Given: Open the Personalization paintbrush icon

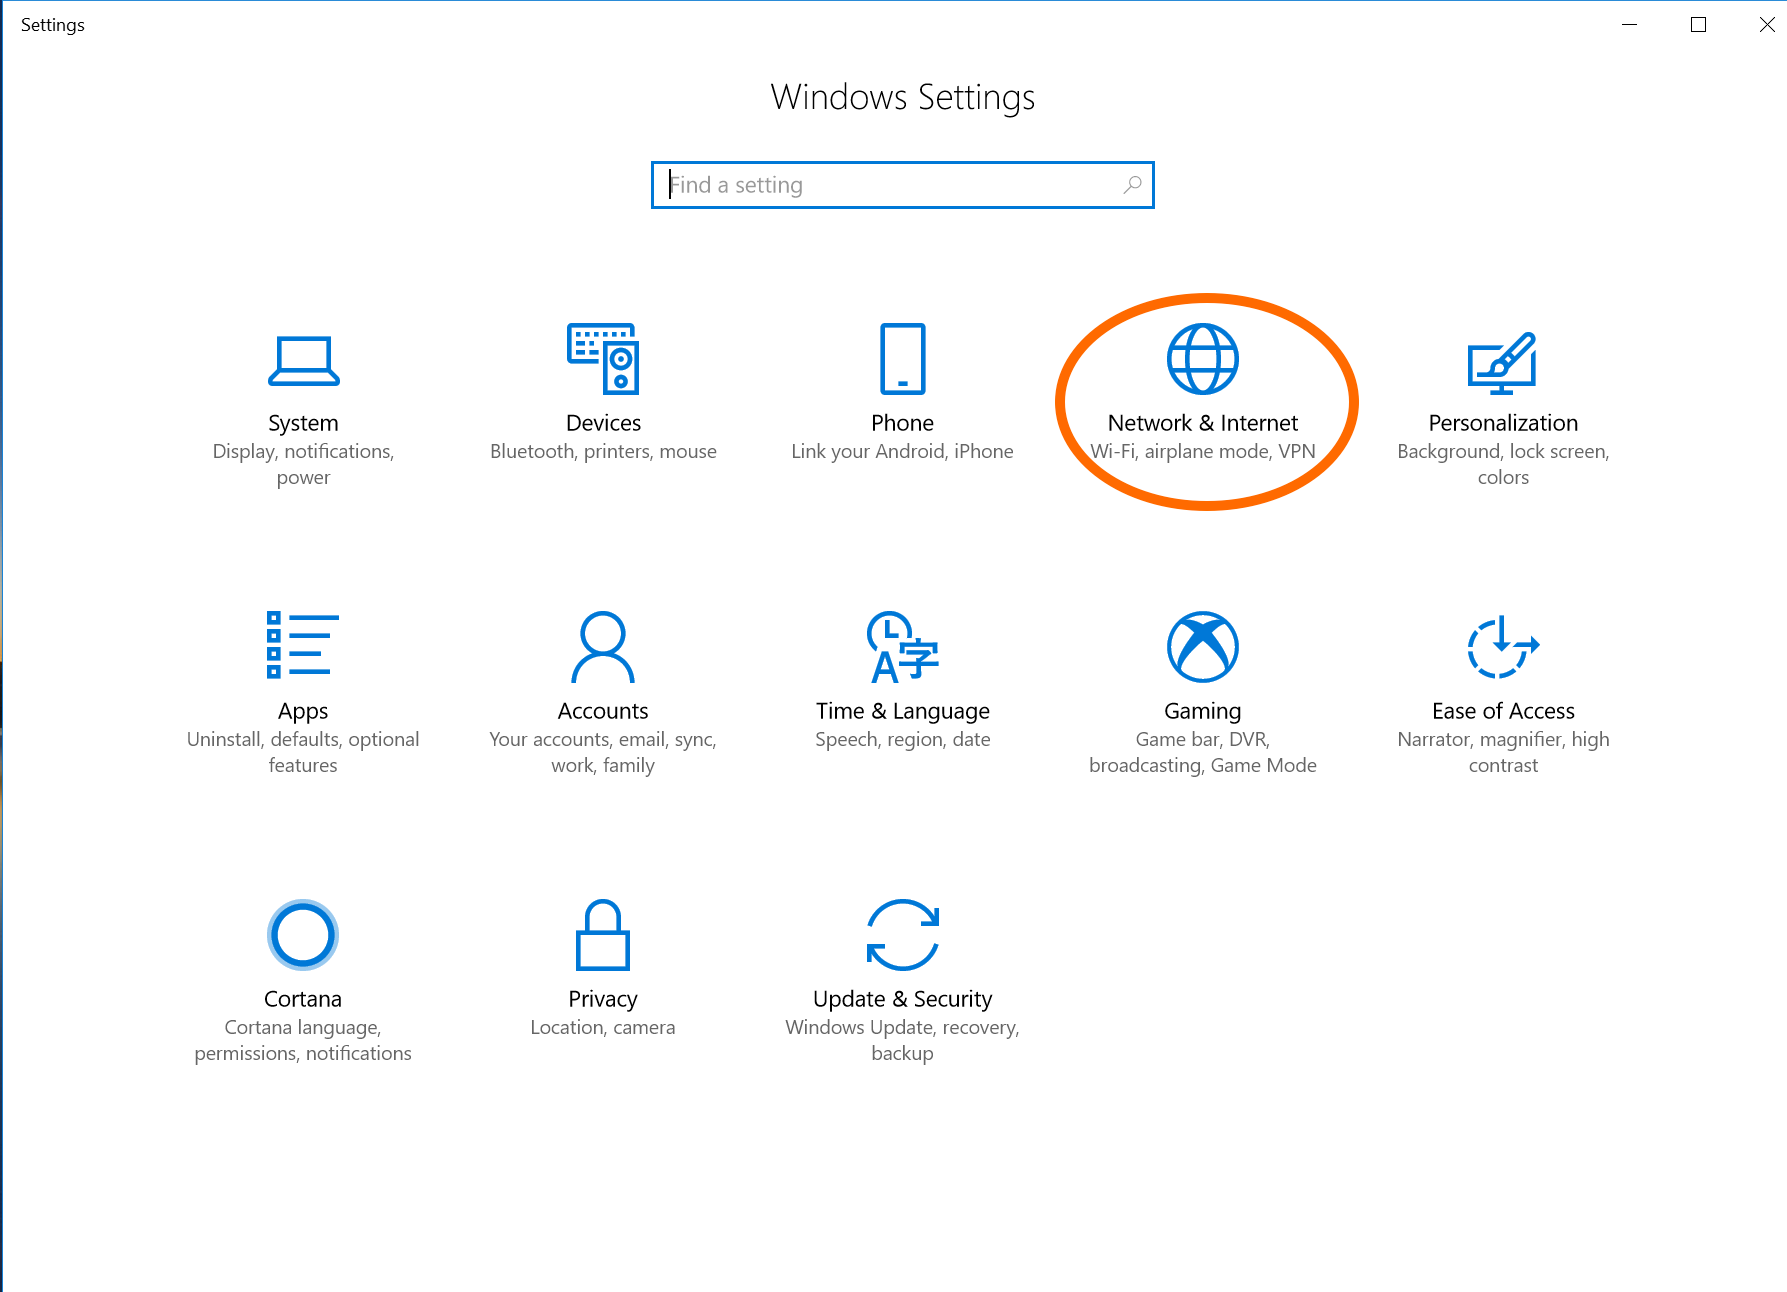Looking at the screenshot, I should [x=1502, y=363].
